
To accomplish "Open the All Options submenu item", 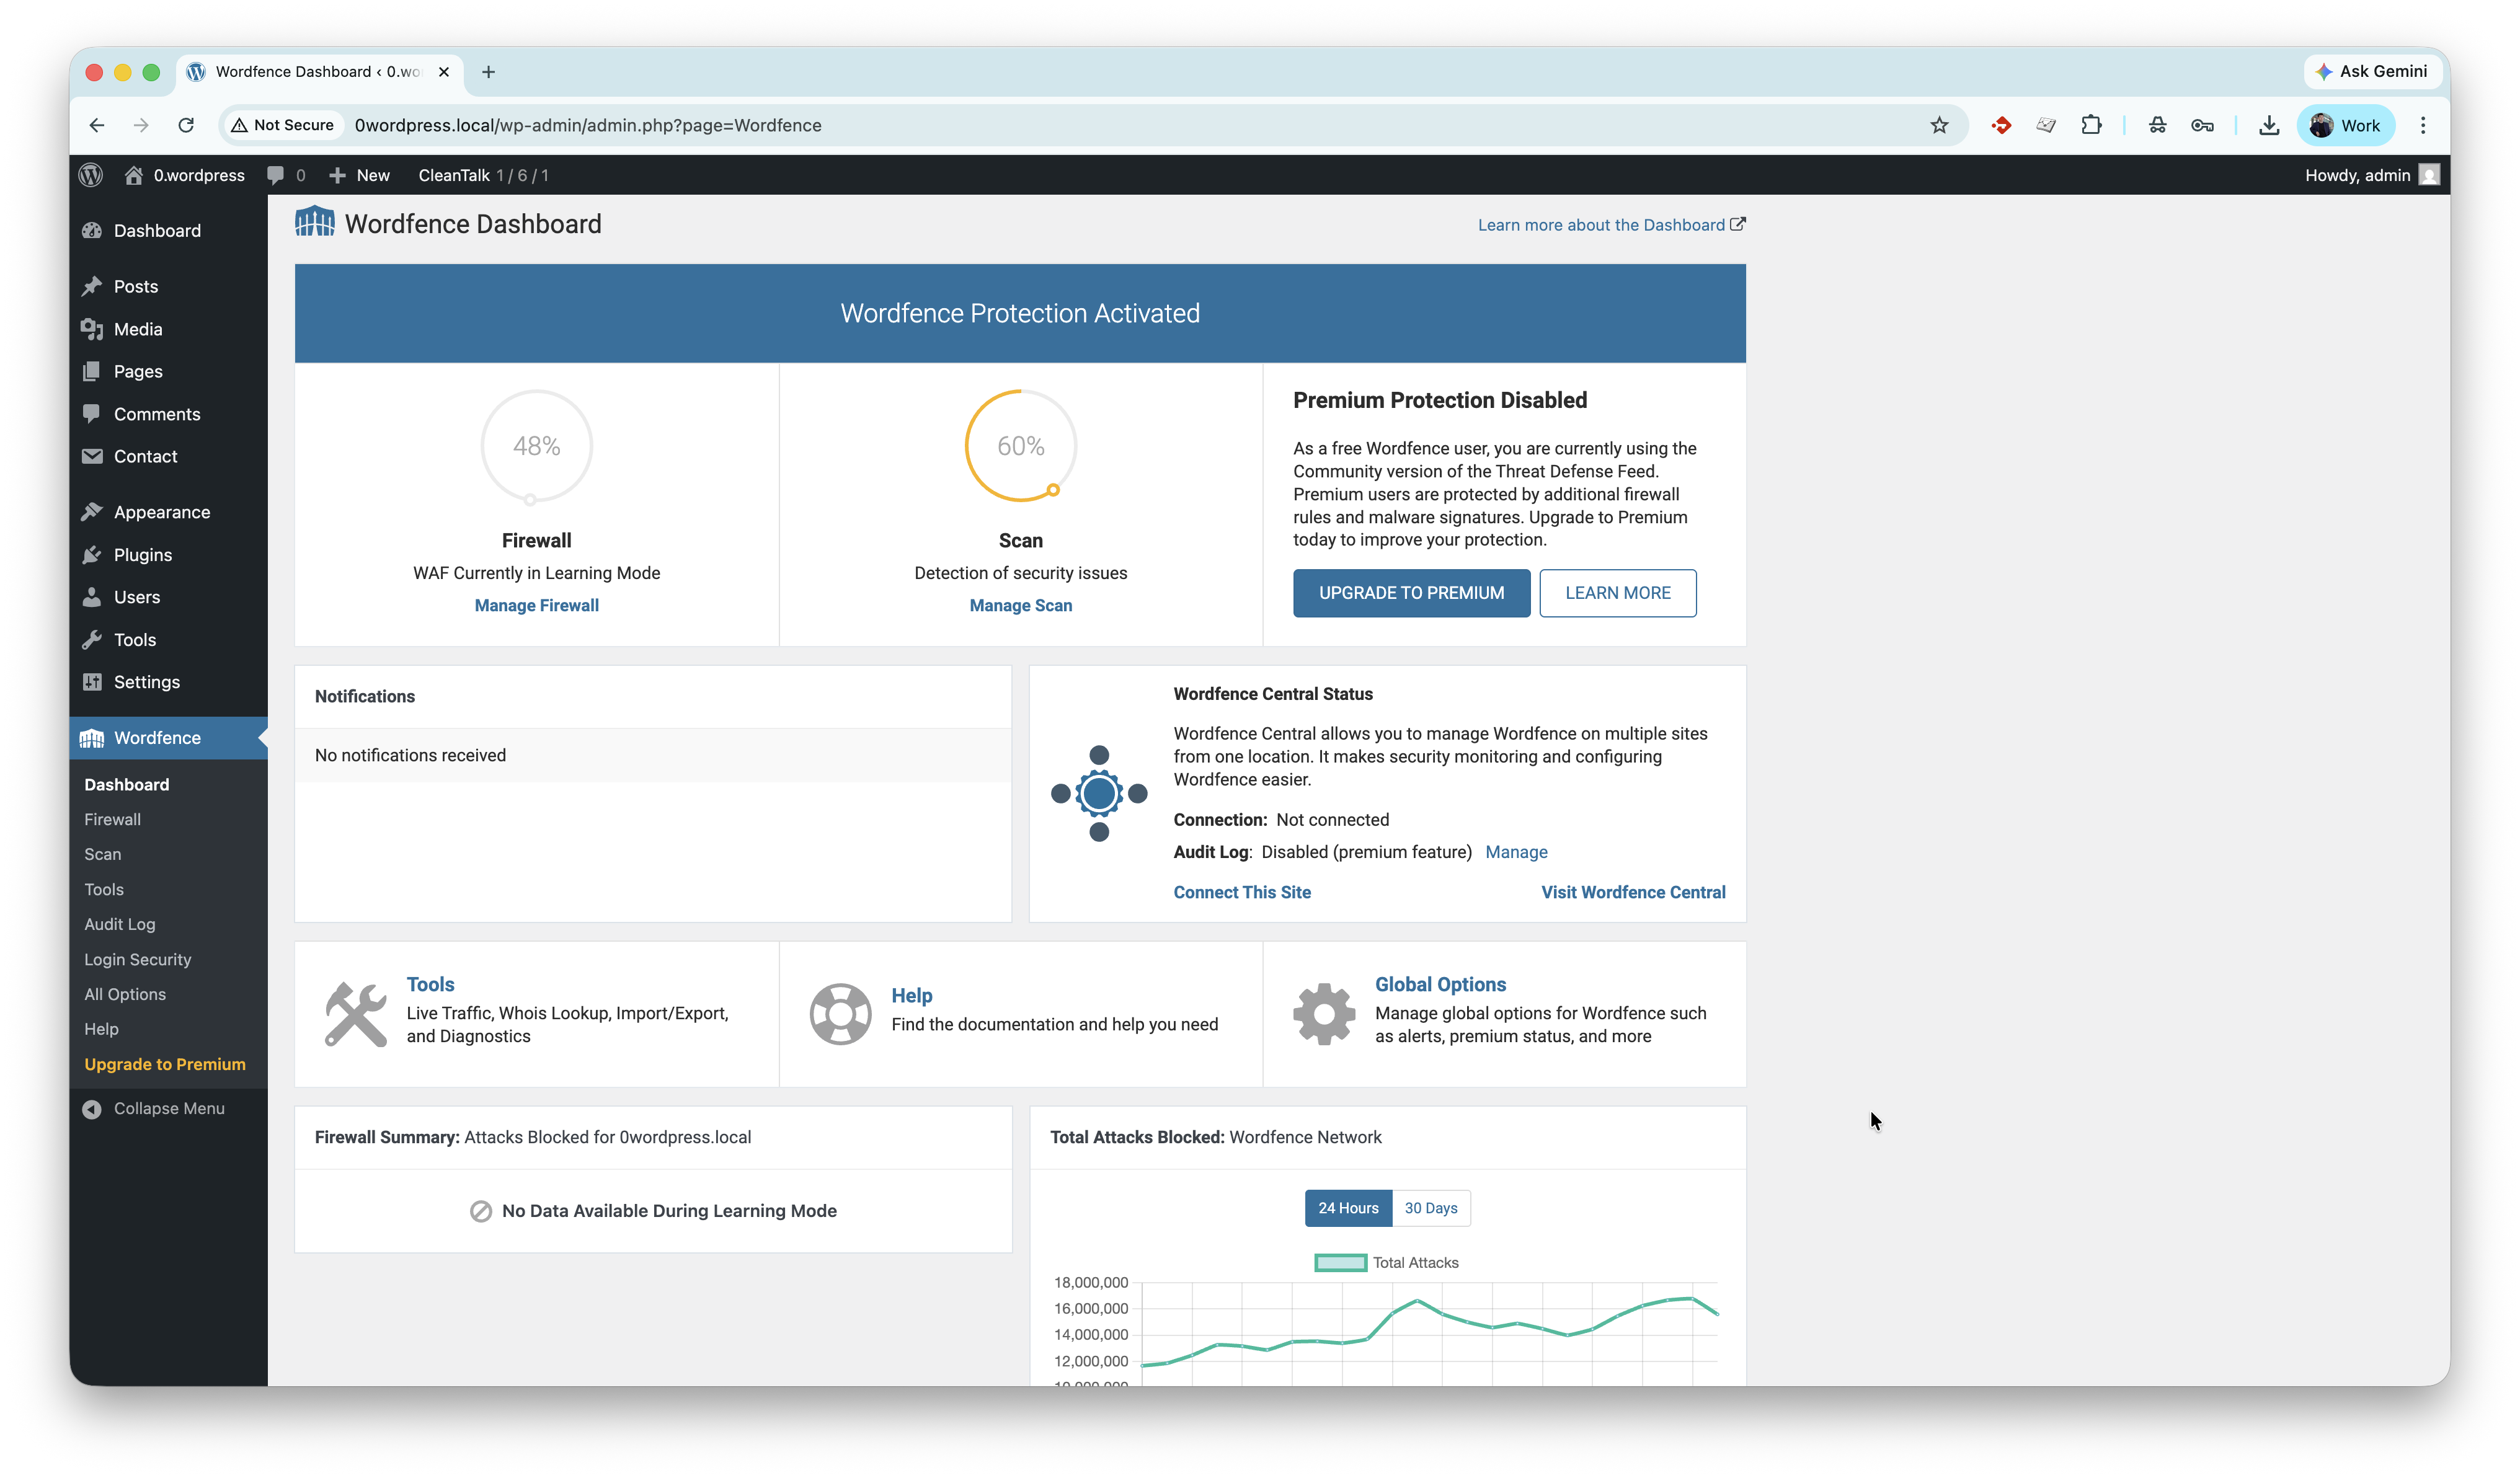I will click(125, 995).
